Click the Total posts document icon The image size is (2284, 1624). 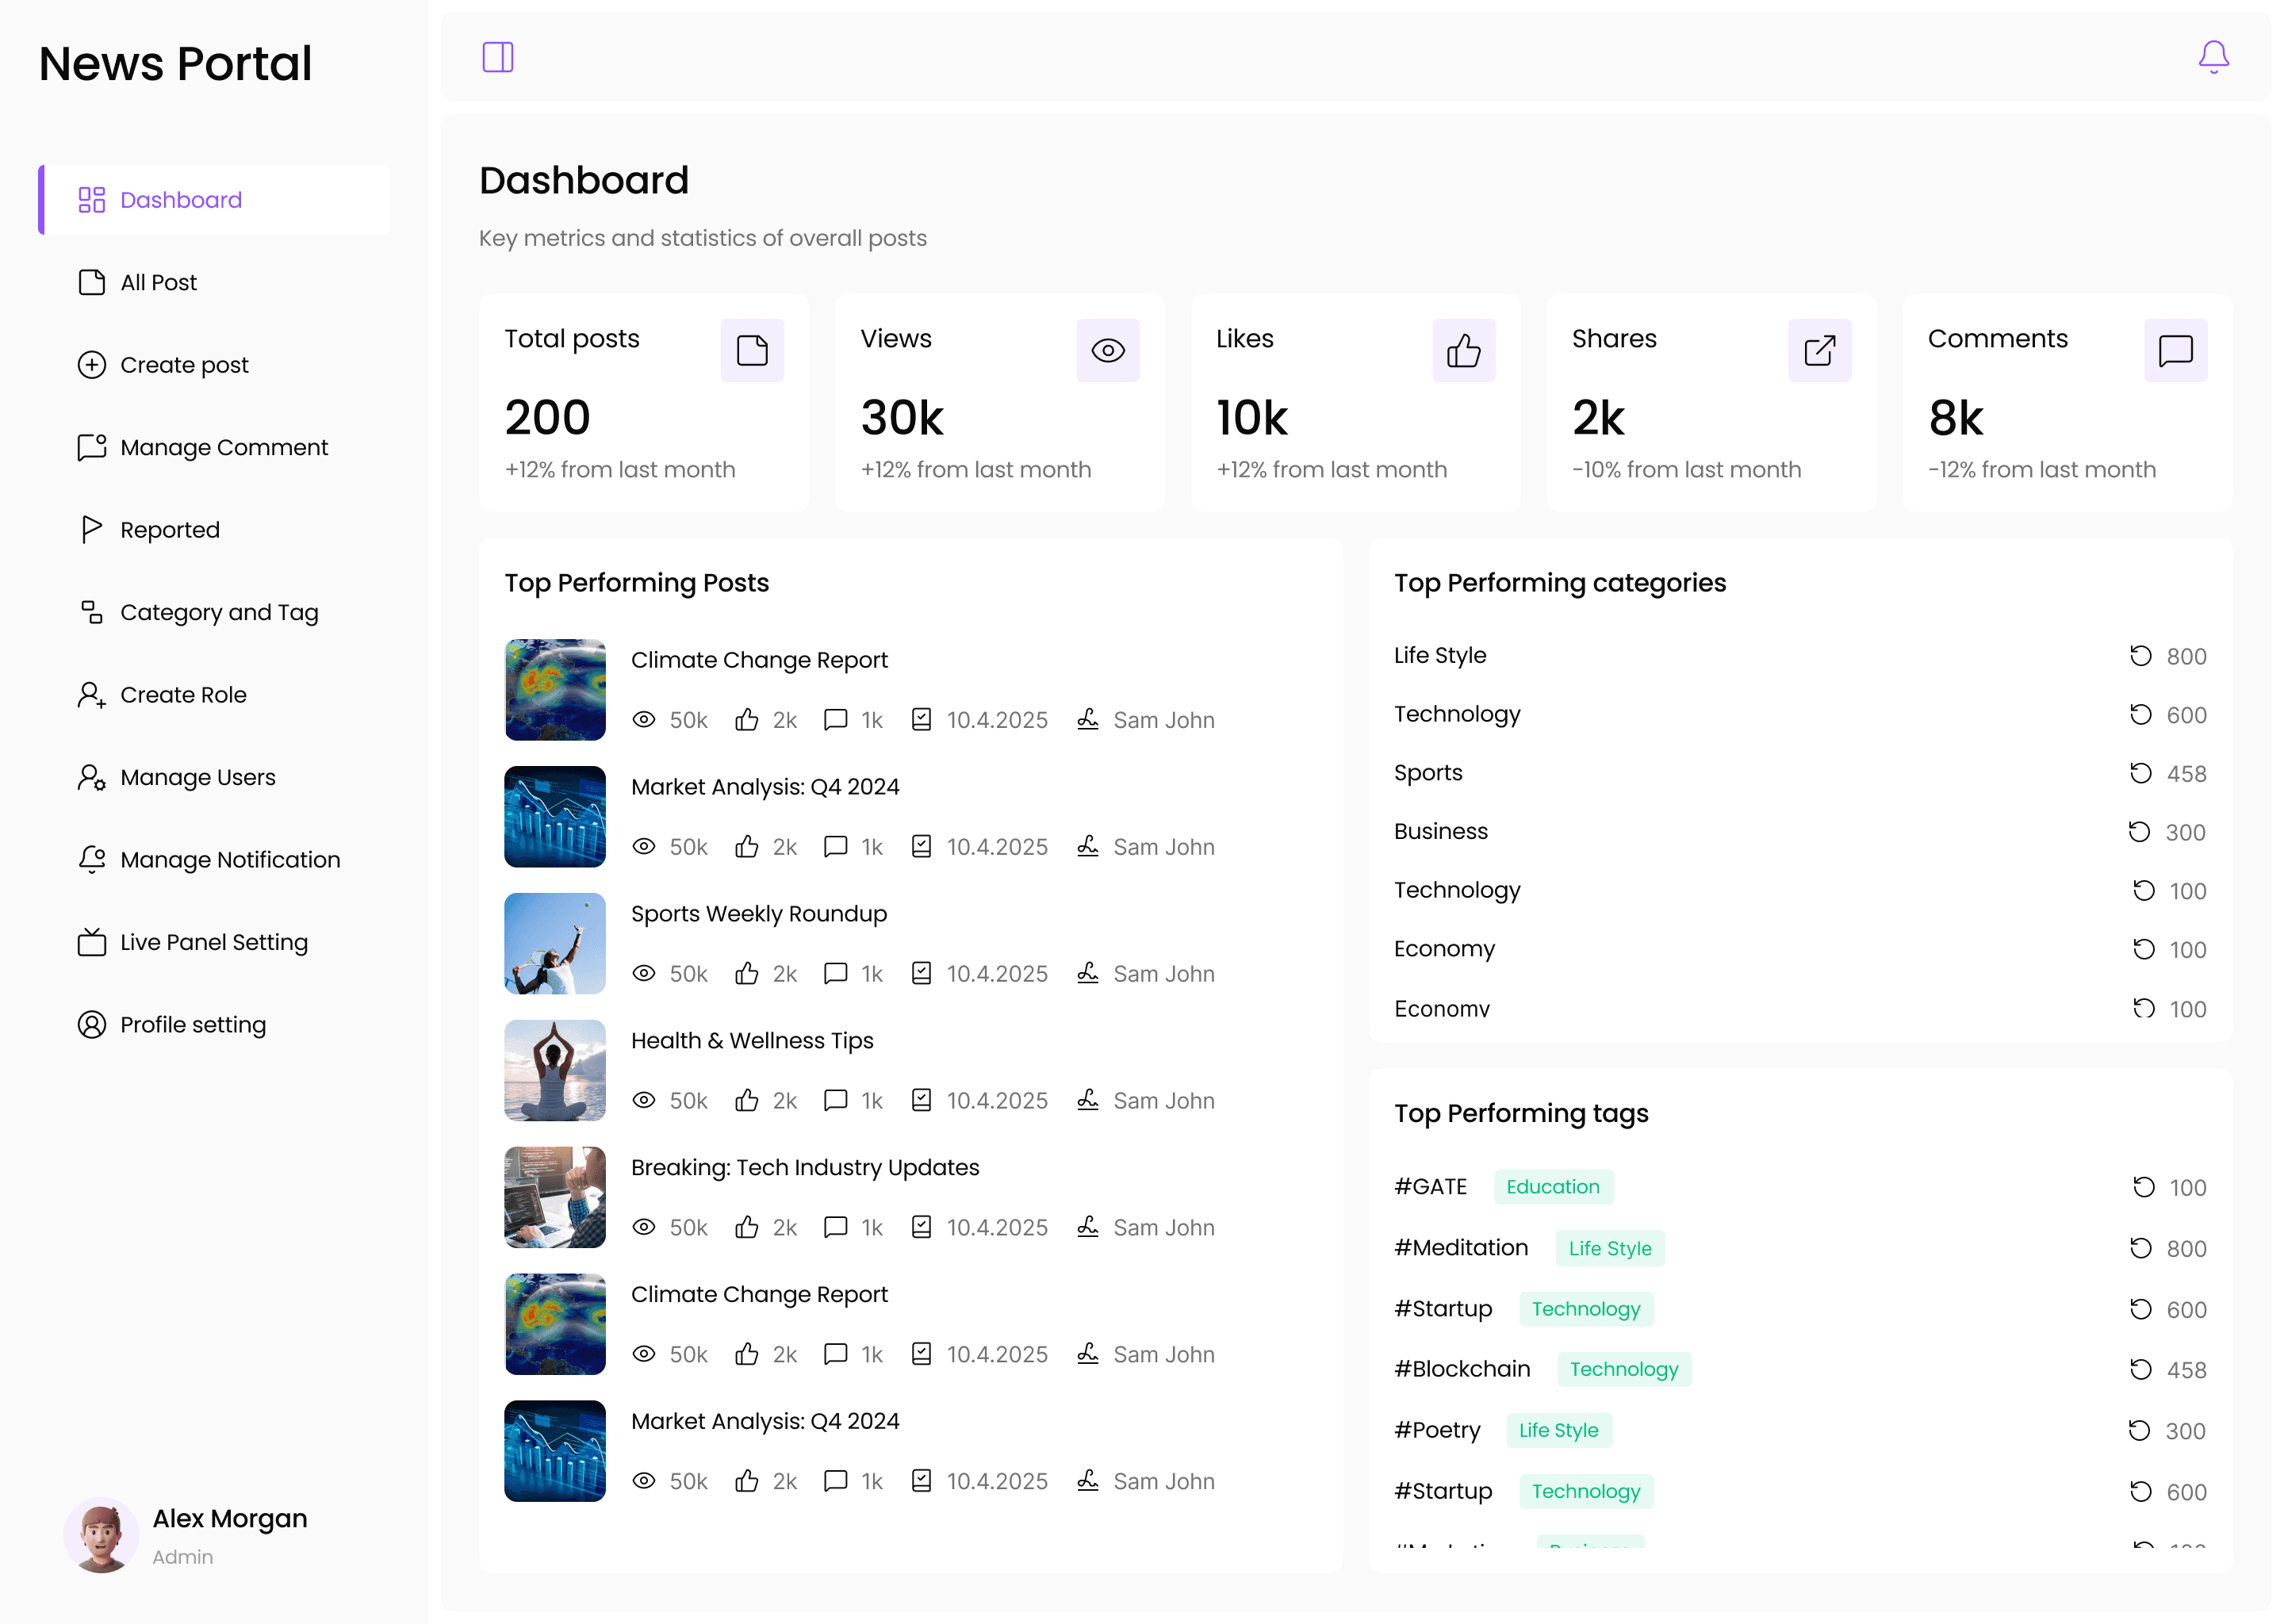[751, 350]
